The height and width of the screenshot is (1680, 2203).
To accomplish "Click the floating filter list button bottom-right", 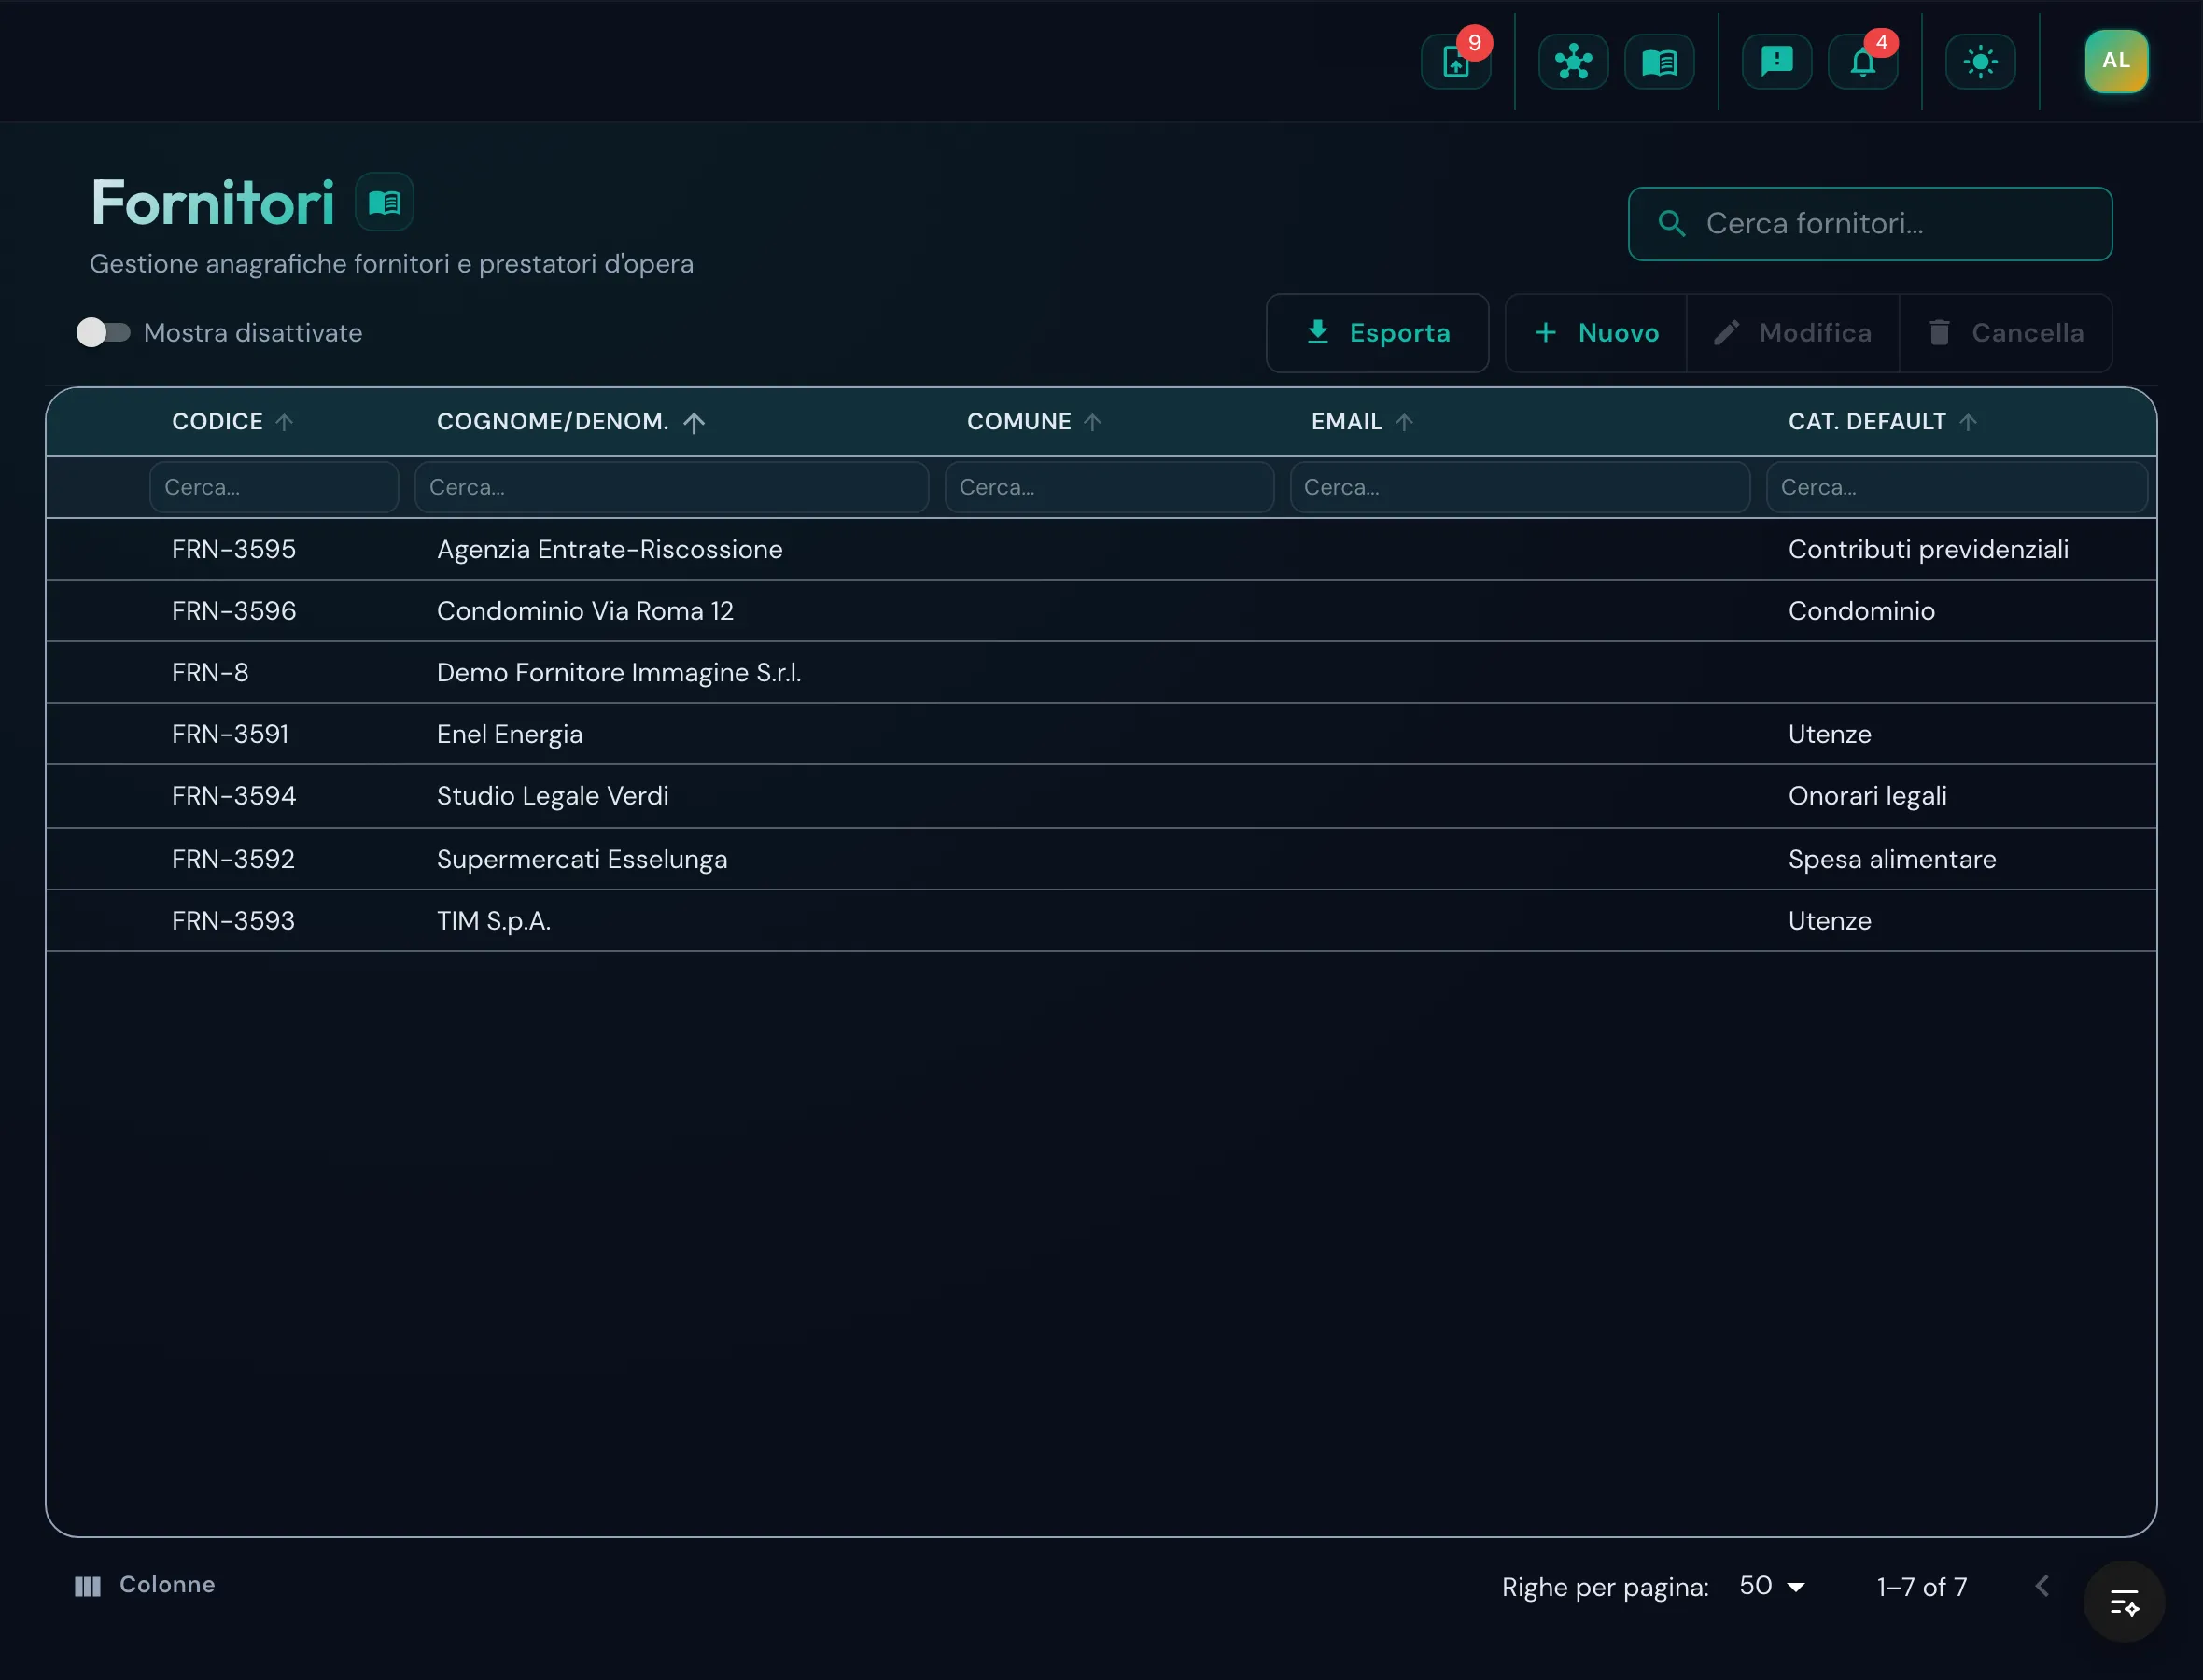I will [x=2124, y=1602].
